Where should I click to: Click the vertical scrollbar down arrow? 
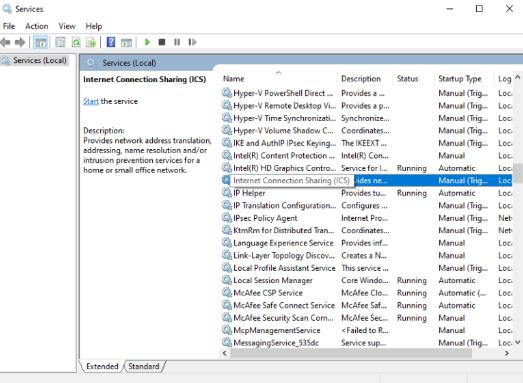(518, 342)
